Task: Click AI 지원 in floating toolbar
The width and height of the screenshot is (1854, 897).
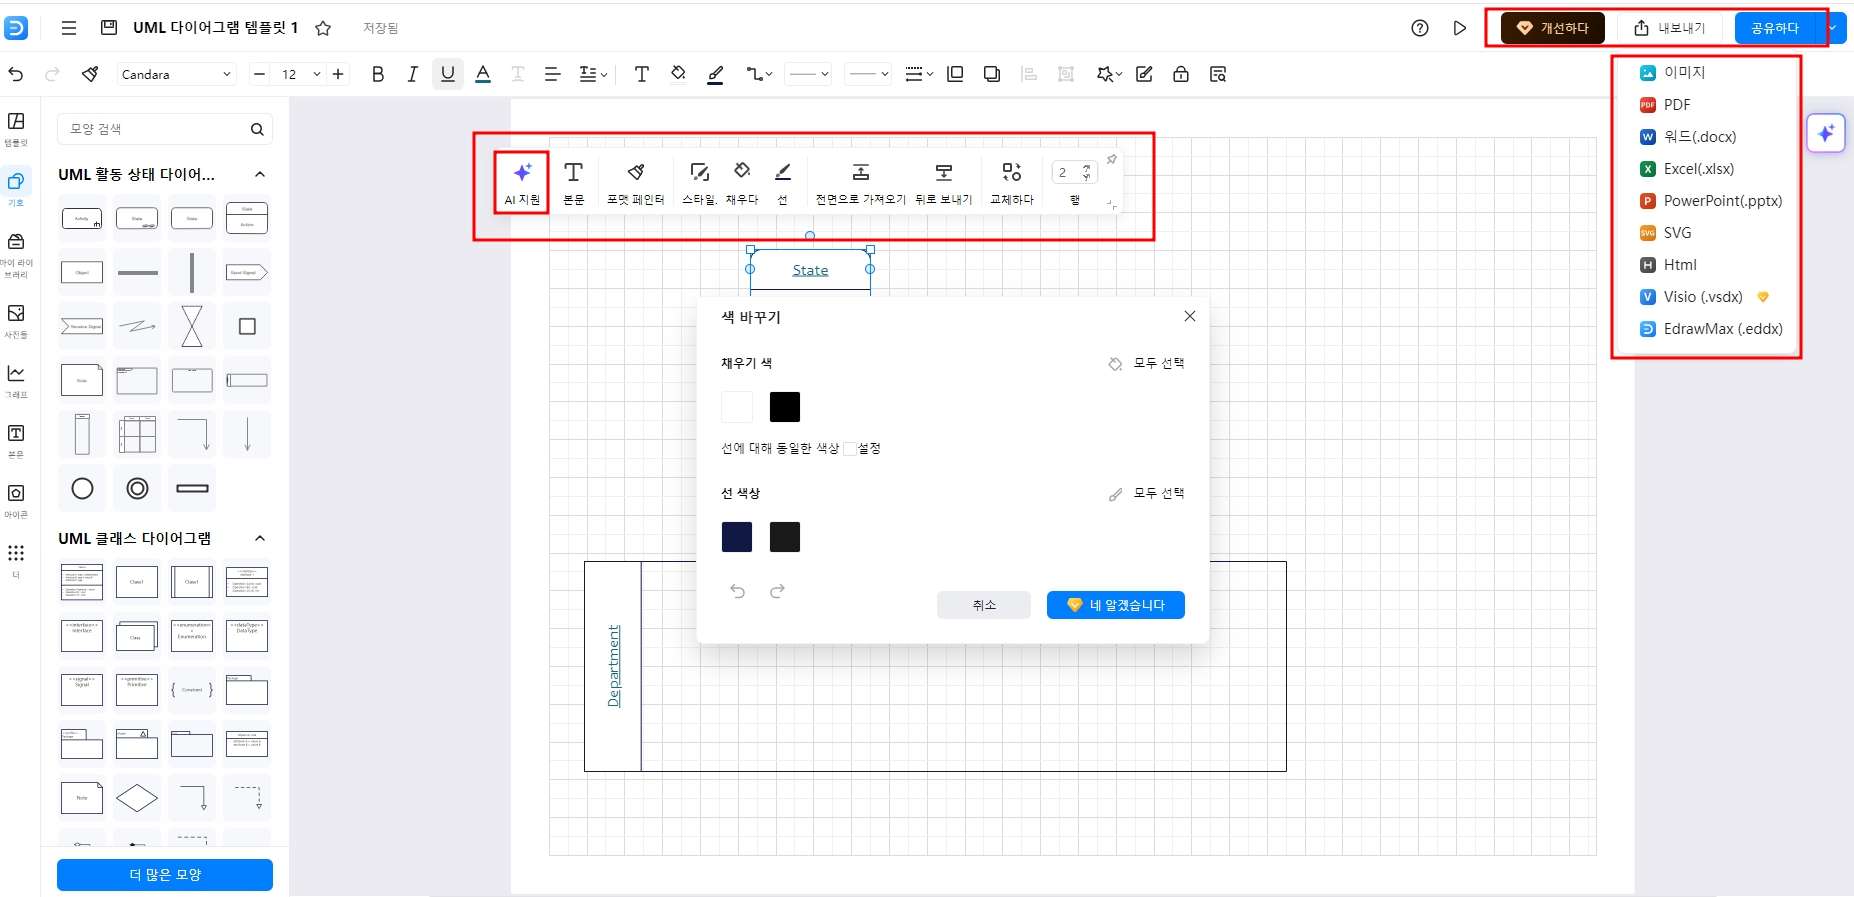Action: point(522,183)
